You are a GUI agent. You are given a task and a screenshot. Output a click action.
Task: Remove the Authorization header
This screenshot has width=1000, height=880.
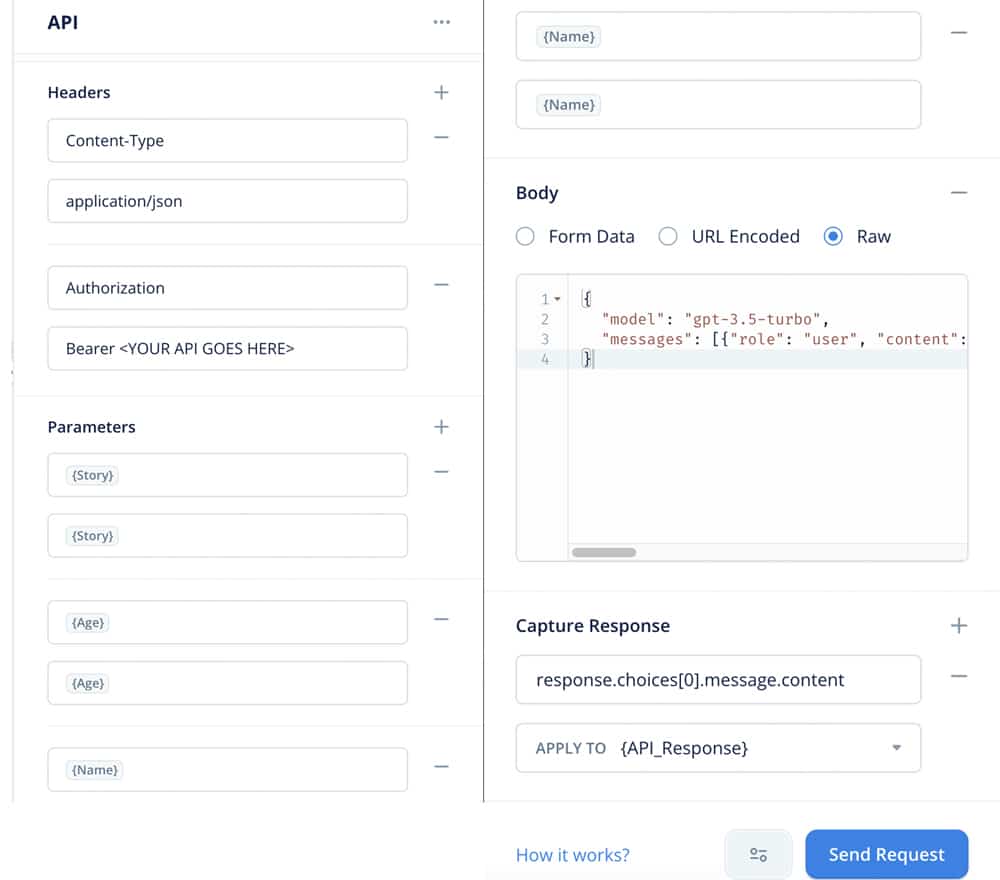point(441,285)
